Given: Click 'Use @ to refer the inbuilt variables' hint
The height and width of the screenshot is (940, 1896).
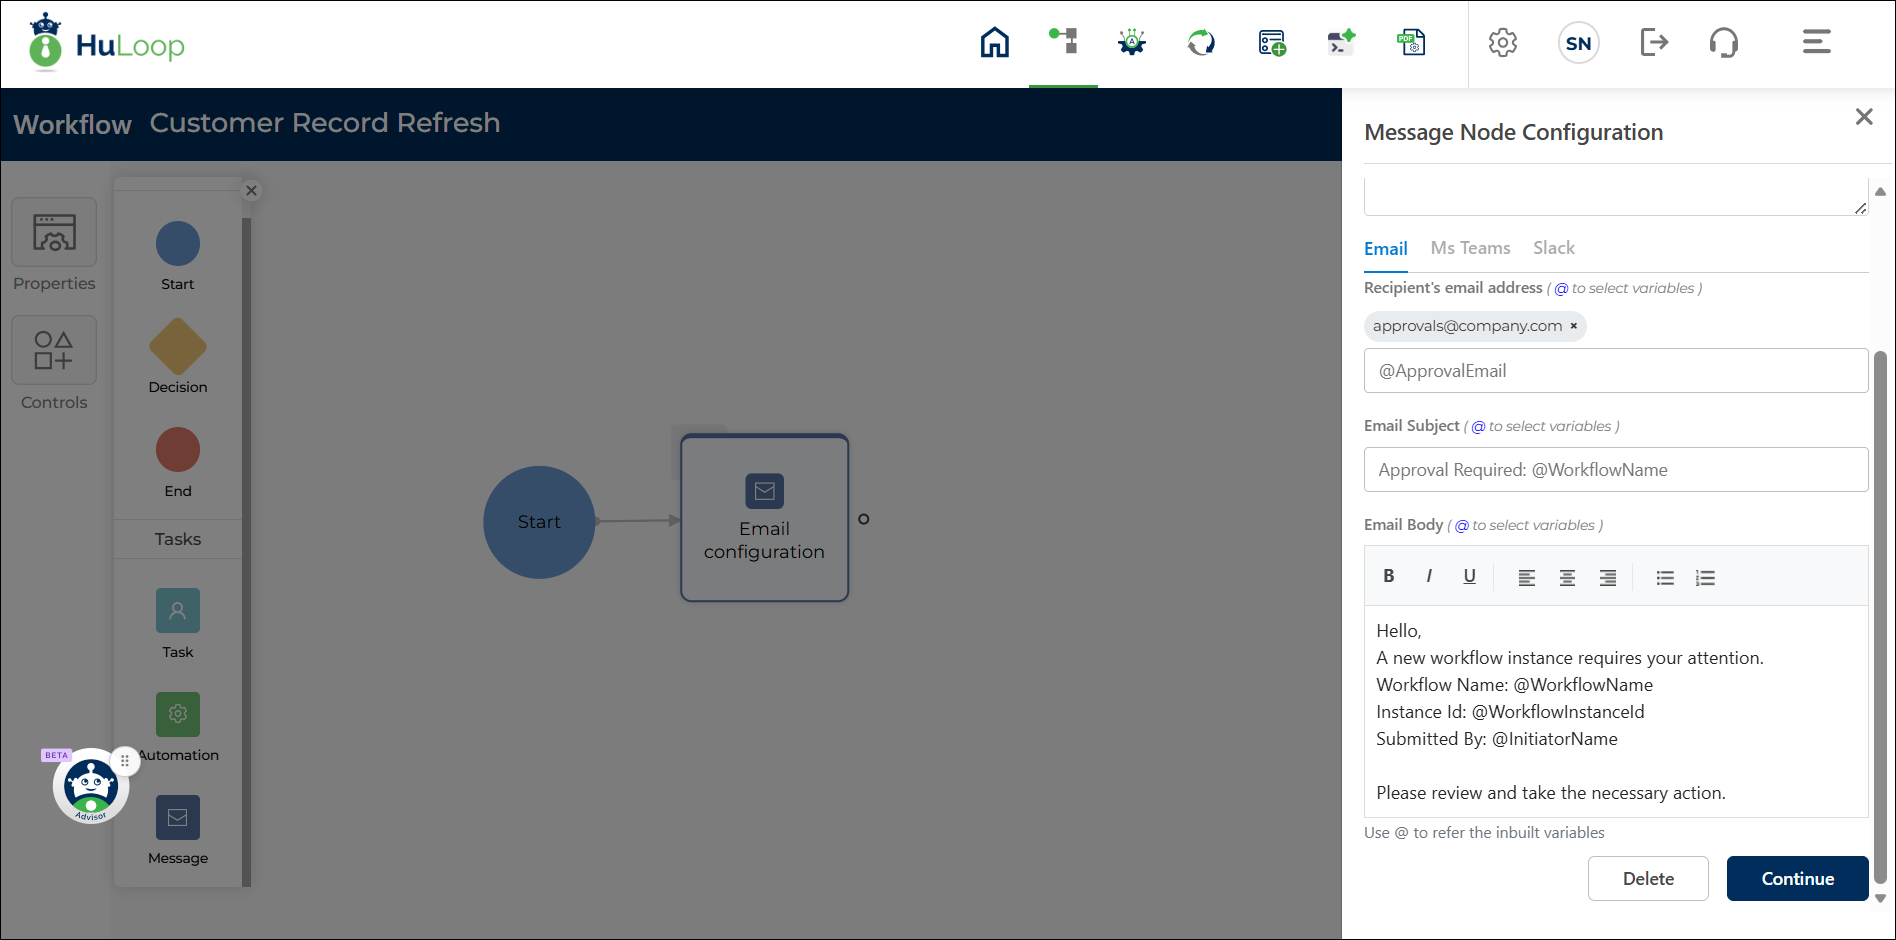Looking at the screenshot, I should coord(1484,833).
